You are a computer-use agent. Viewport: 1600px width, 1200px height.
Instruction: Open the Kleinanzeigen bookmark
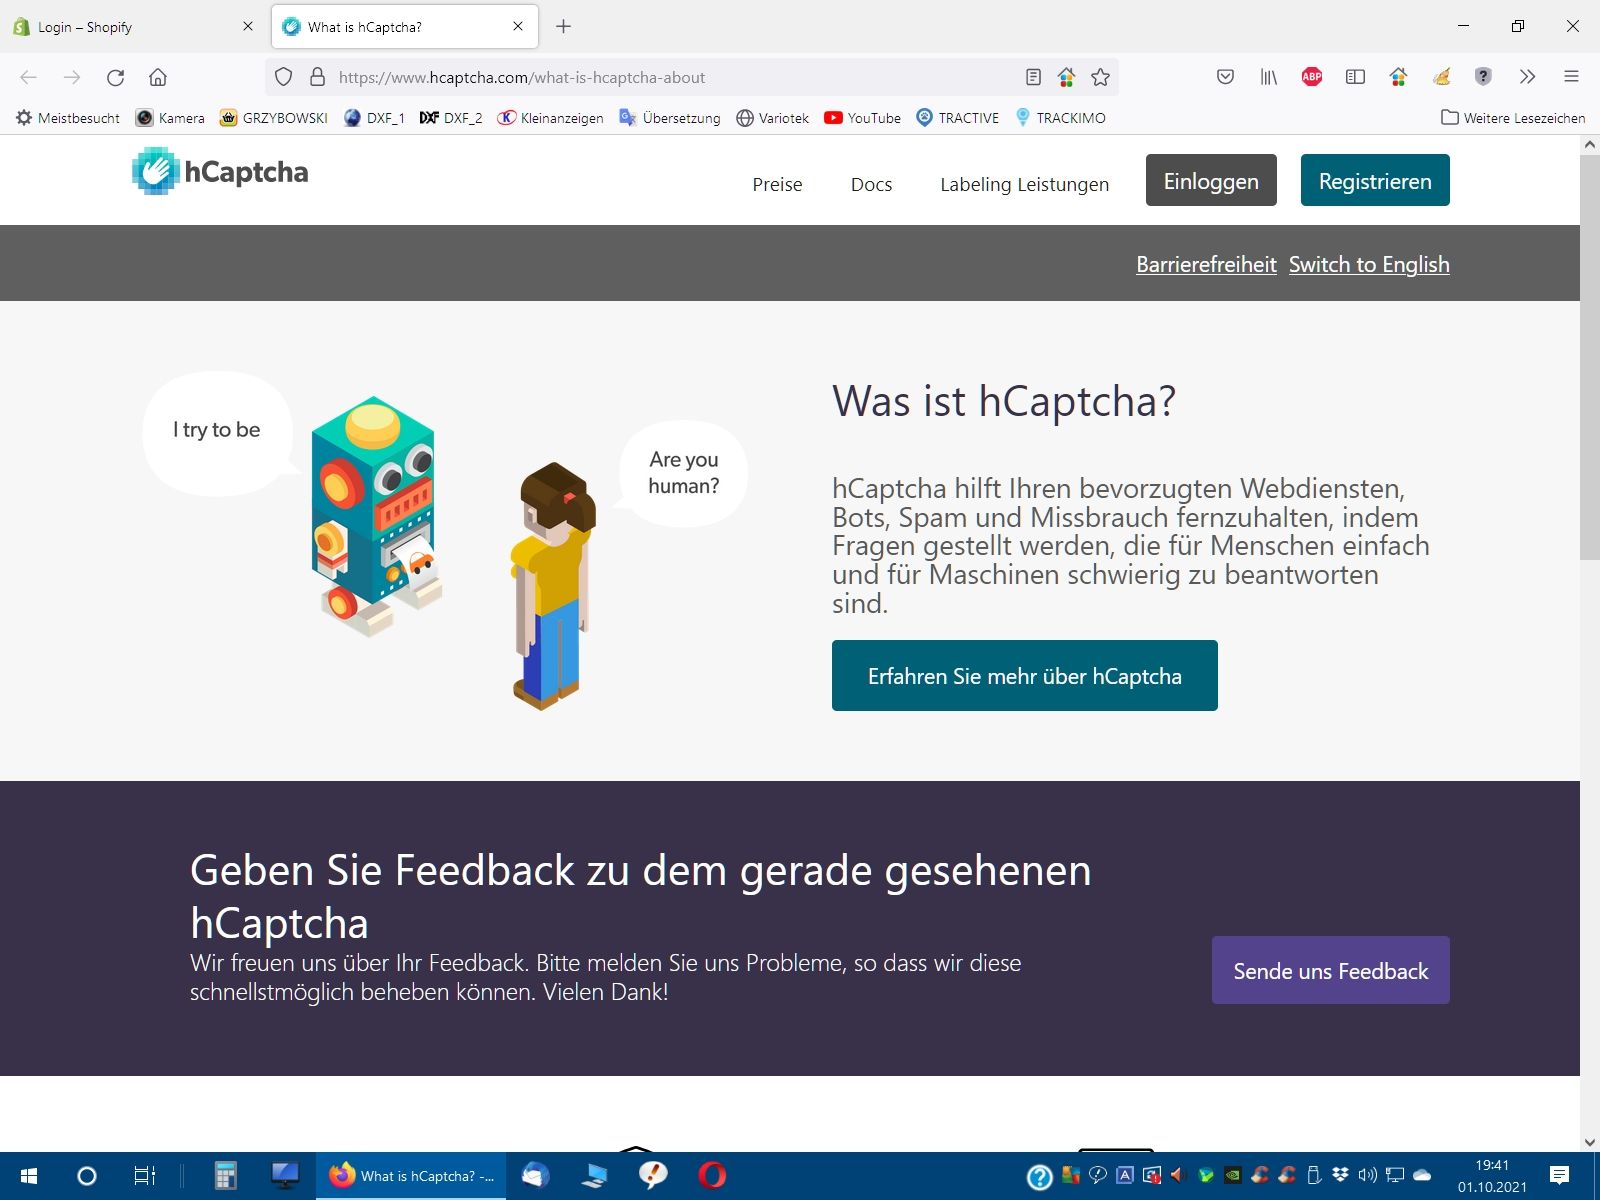pyautogui.click(x=551, y=118)
